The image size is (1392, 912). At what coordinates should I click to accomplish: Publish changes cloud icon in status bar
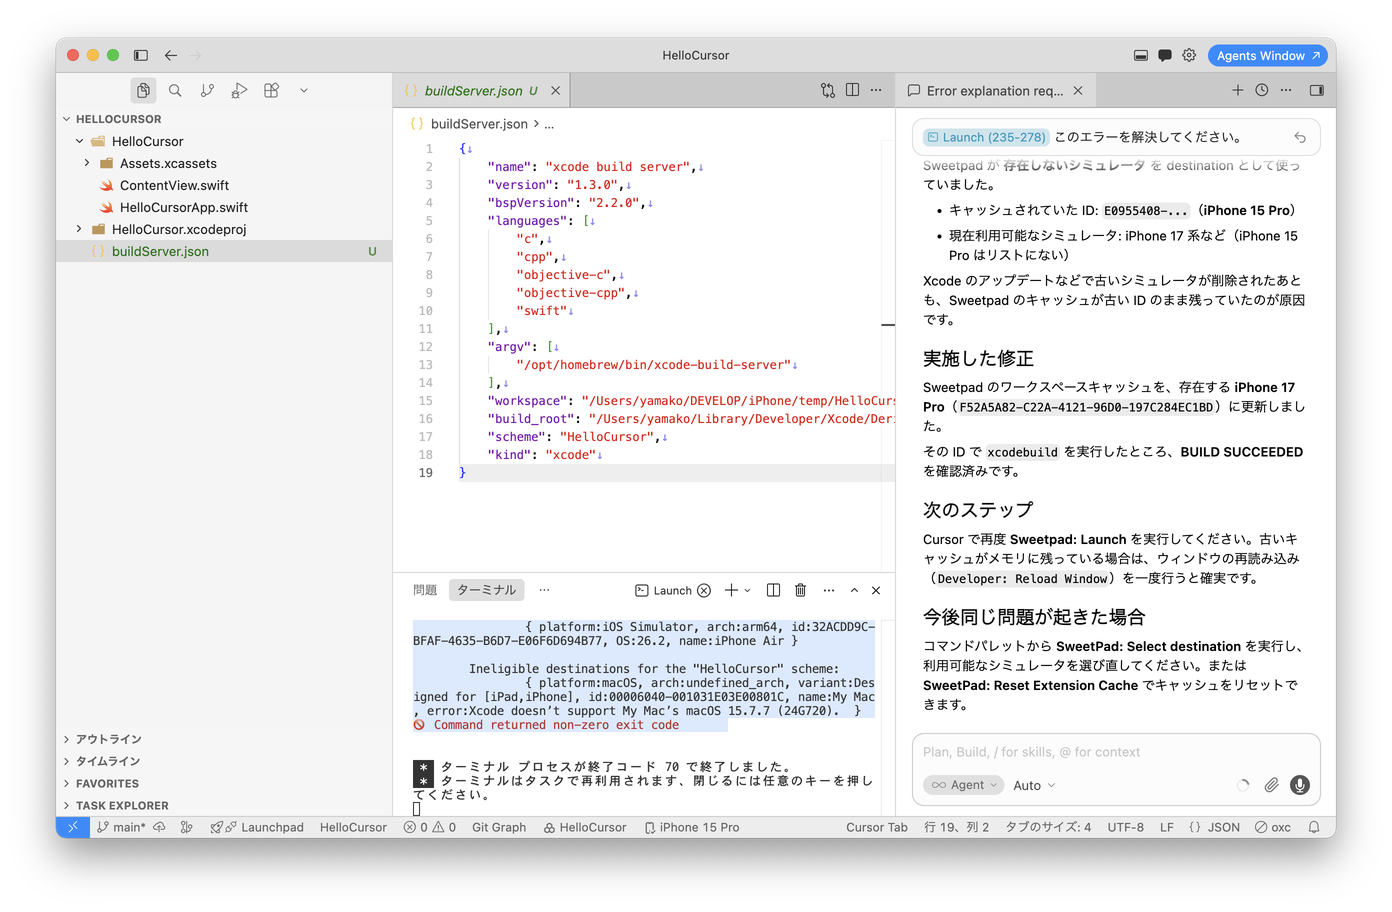coord(159,827)
